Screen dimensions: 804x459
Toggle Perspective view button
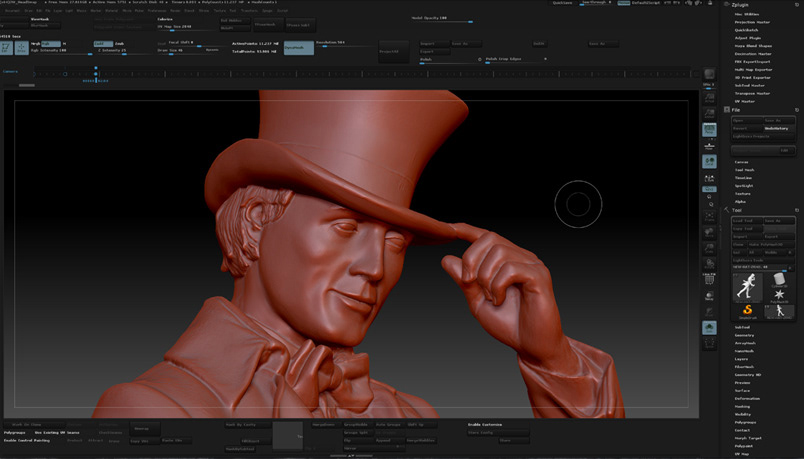coord(709,129)
